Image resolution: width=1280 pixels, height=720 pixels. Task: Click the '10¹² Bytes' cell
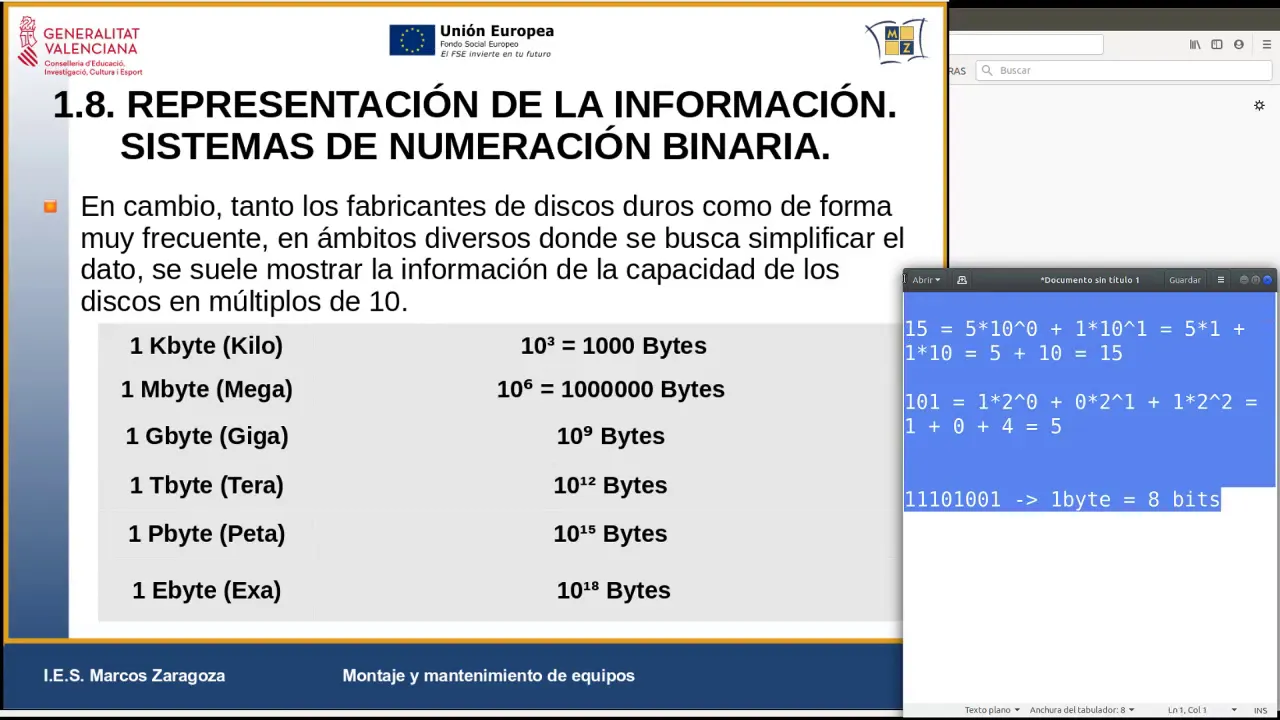(x=610, y=485)
